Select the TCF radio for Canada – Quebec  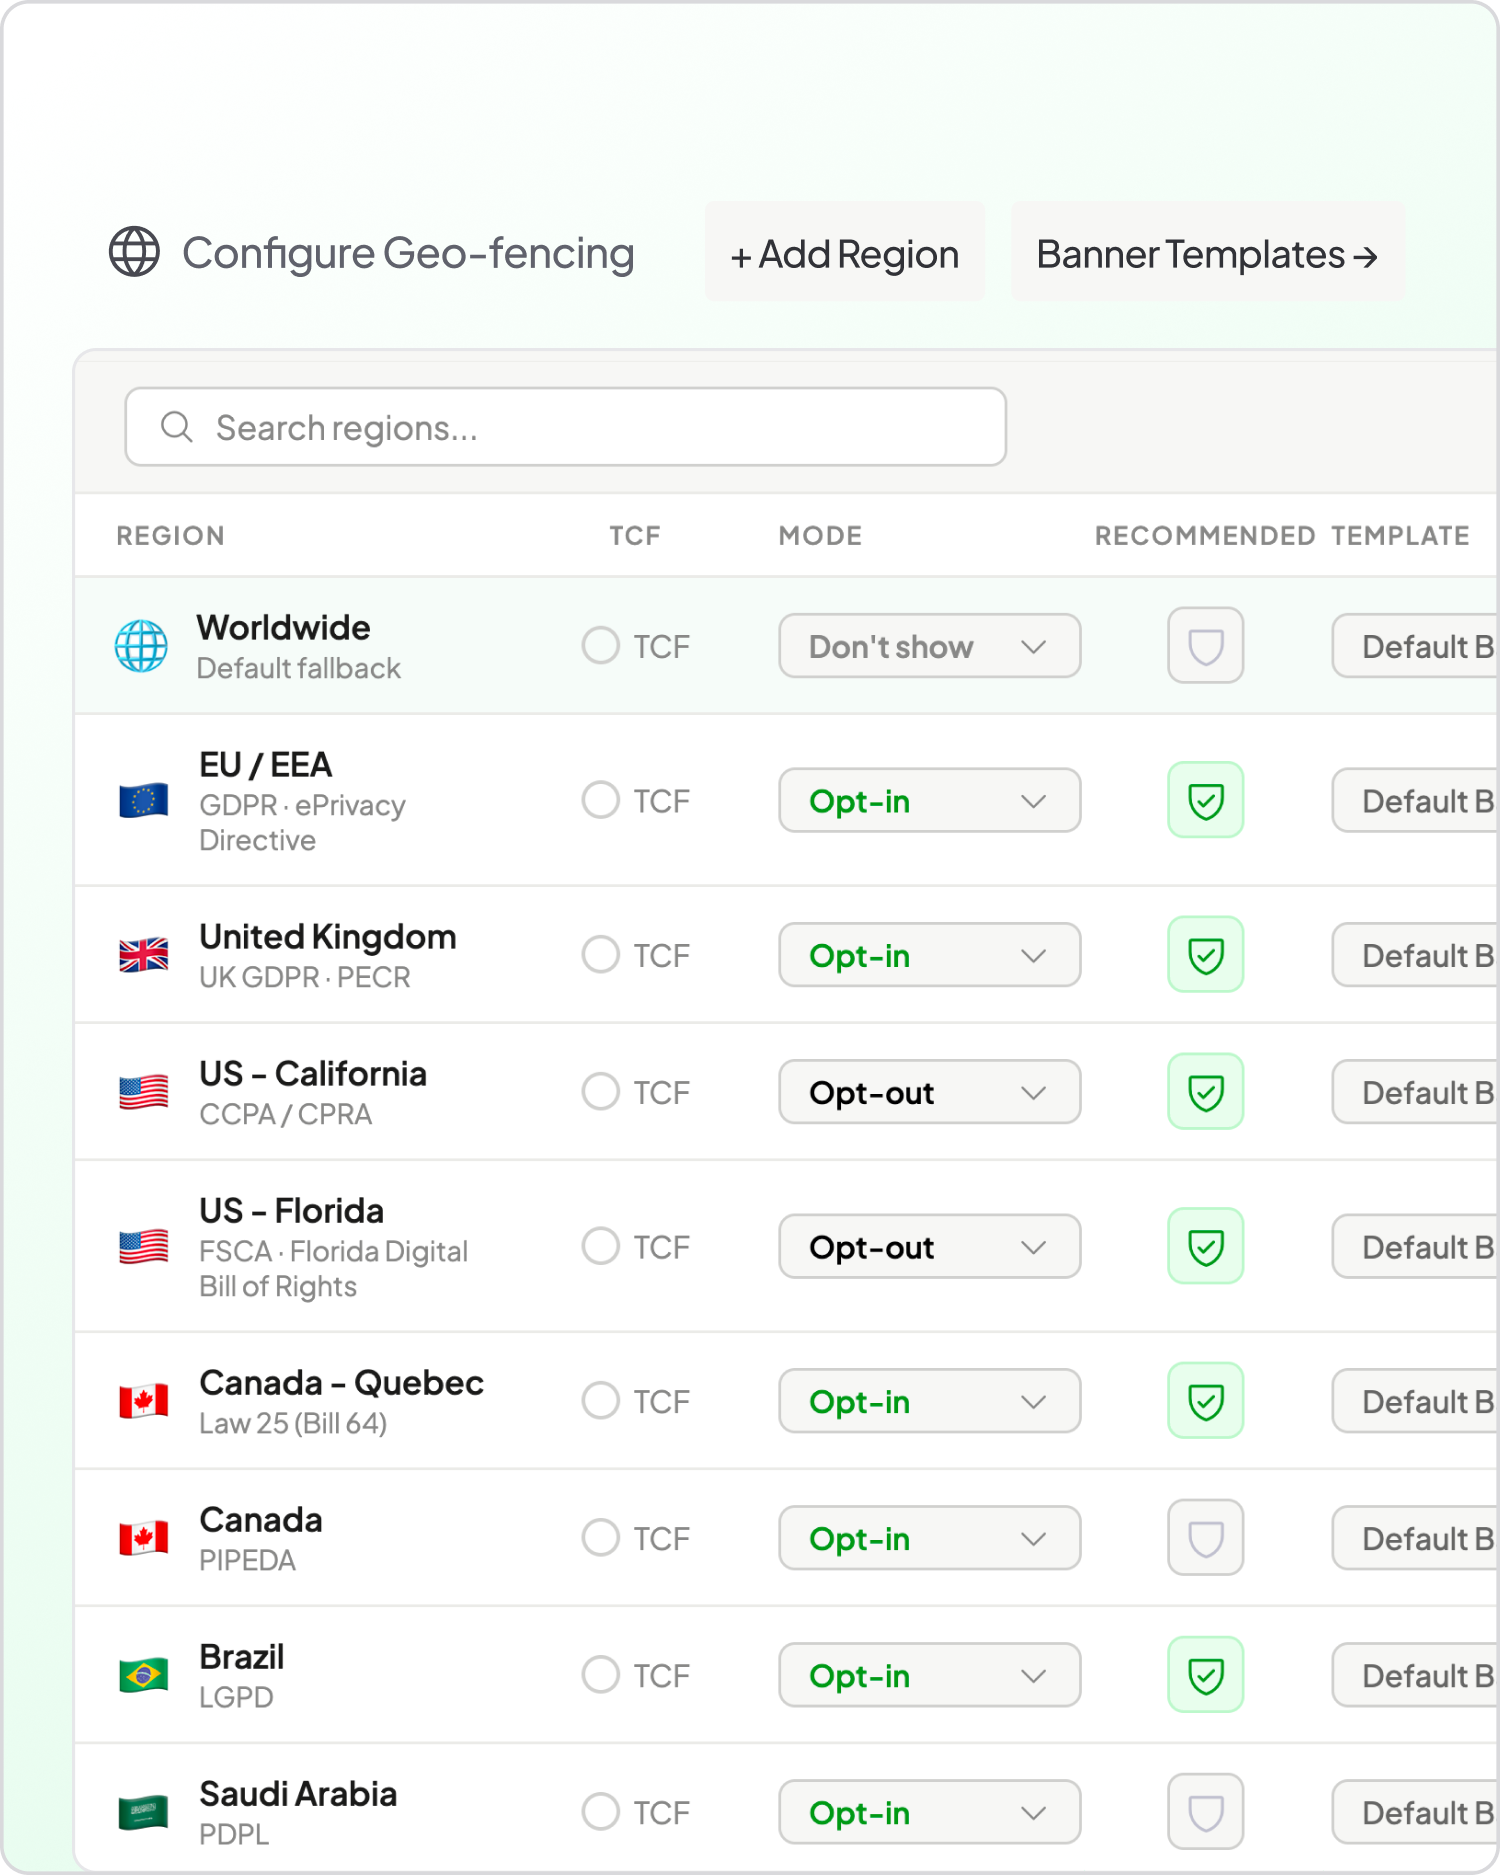coord(601,1400)
